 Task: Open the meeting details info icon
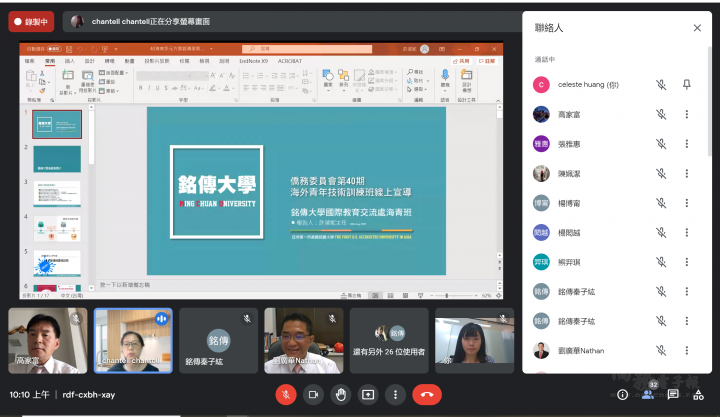coord(622,394)
